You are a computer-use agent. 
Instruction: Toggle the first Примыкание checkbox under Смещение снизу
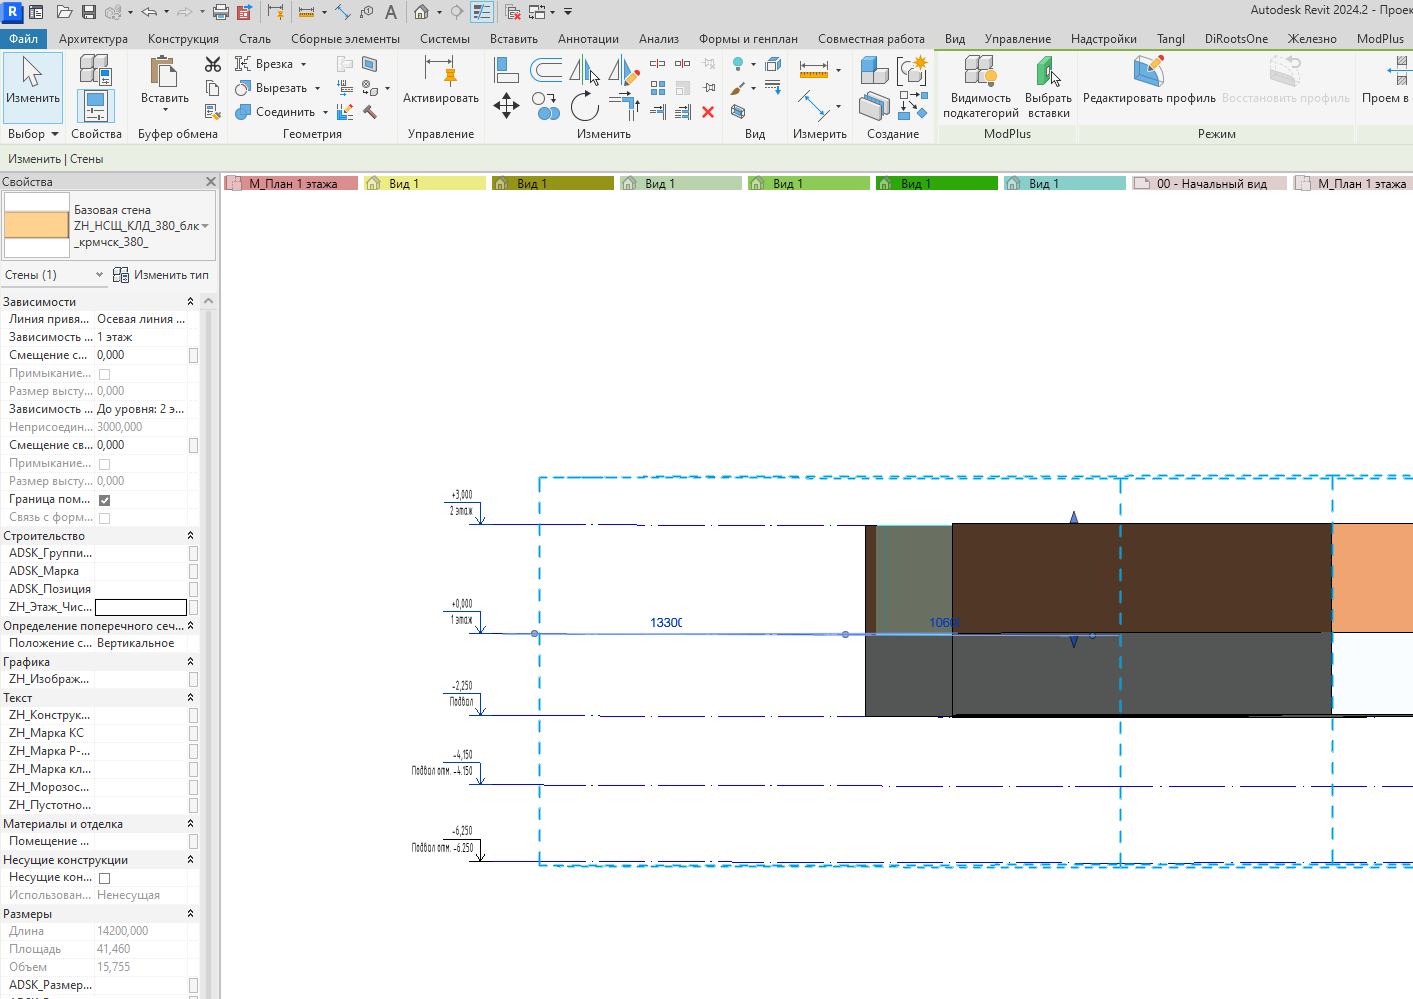104,374
